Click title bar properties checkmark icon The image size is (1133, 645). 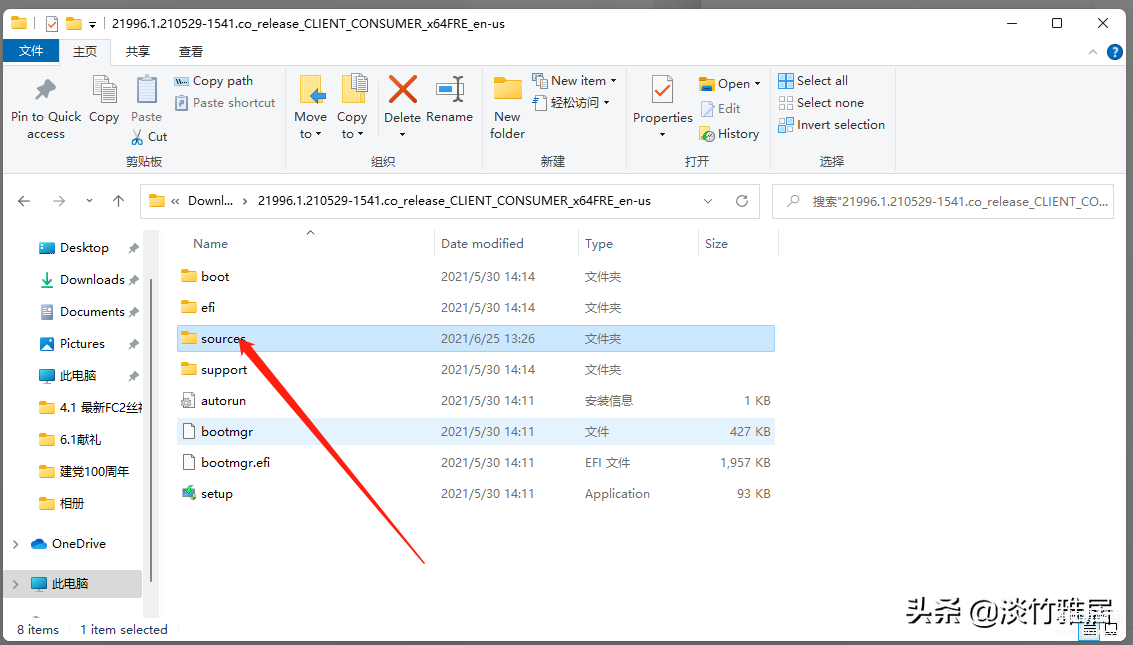tap(52, 24)
